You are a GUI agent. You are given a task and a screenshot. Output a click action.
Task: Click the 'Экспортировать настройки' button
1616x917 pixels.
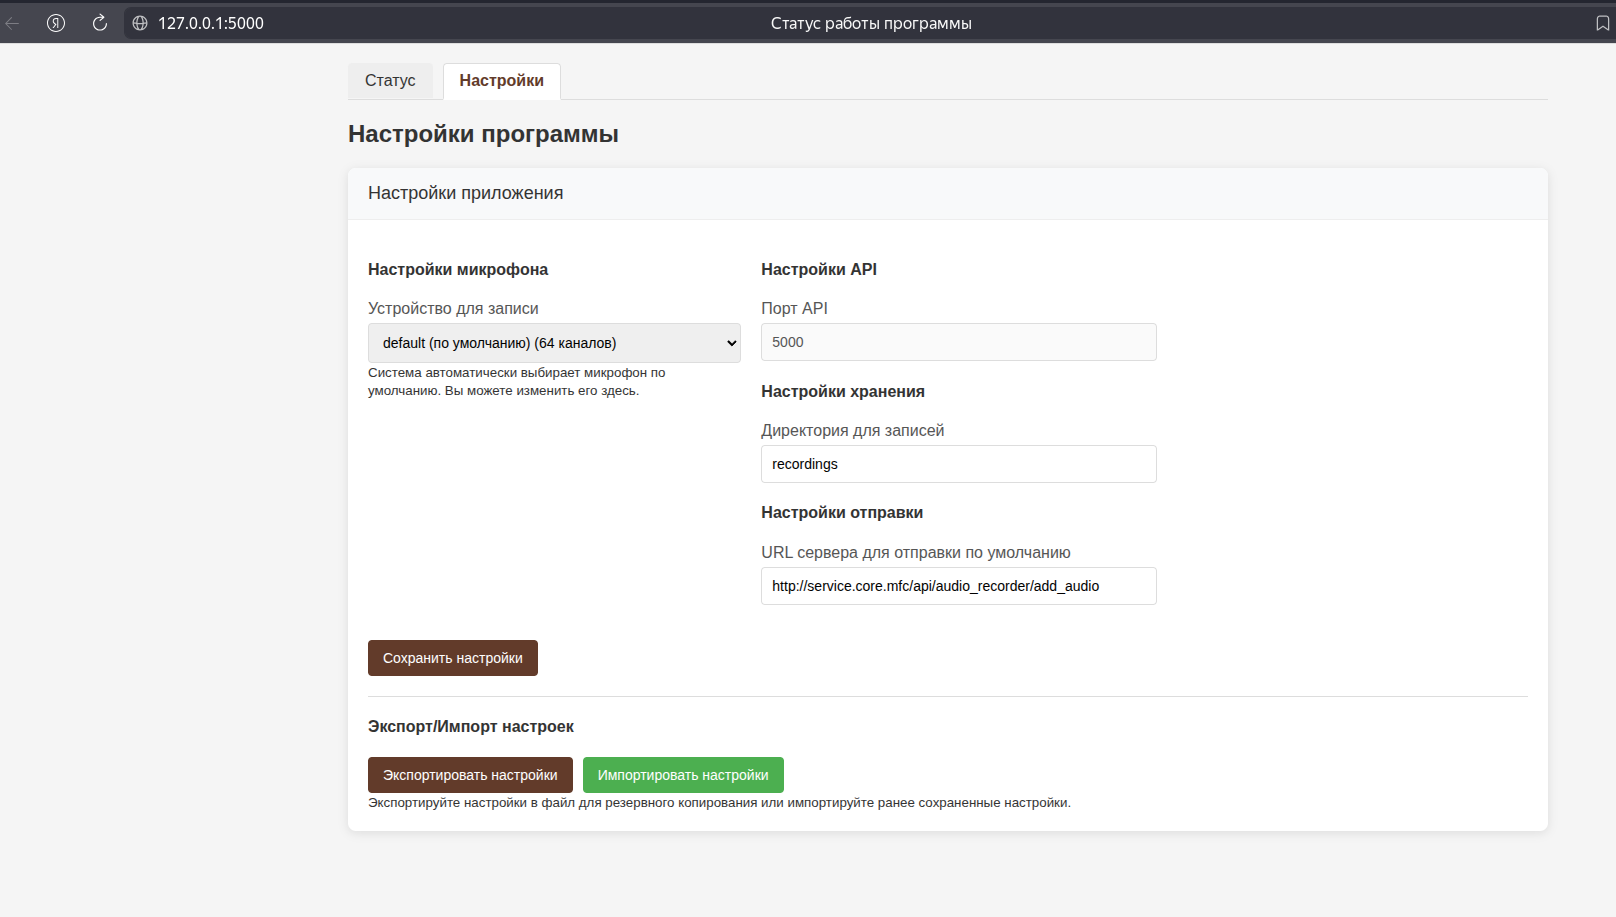tap(470, 775)
